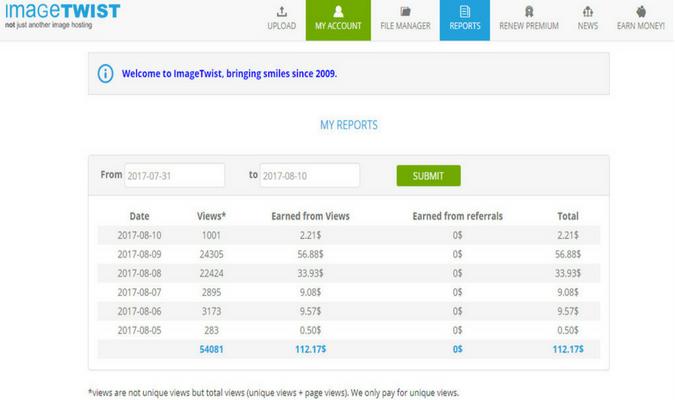Open the NEWS label
Screen dimensions: 675x400
tap(588, 26)
